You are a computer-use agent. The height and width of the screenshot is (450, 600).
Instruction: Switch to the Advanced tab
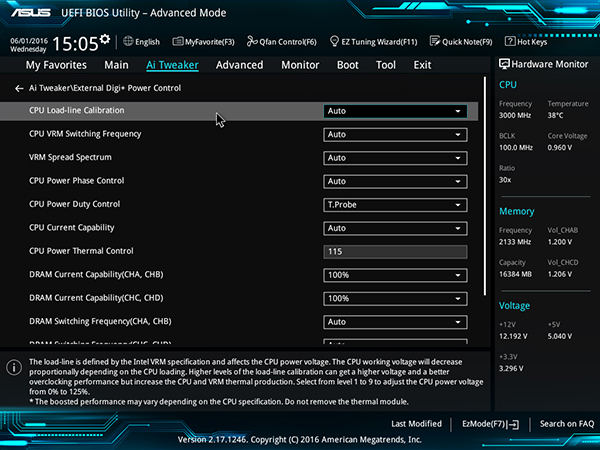click(x=240, y=65)
